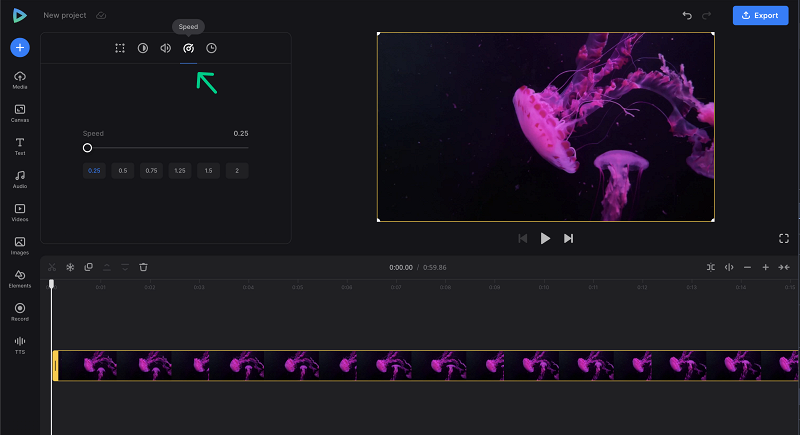Set speed preset to 2
Viewport: 800px width, 435px height.
[237, 171]
